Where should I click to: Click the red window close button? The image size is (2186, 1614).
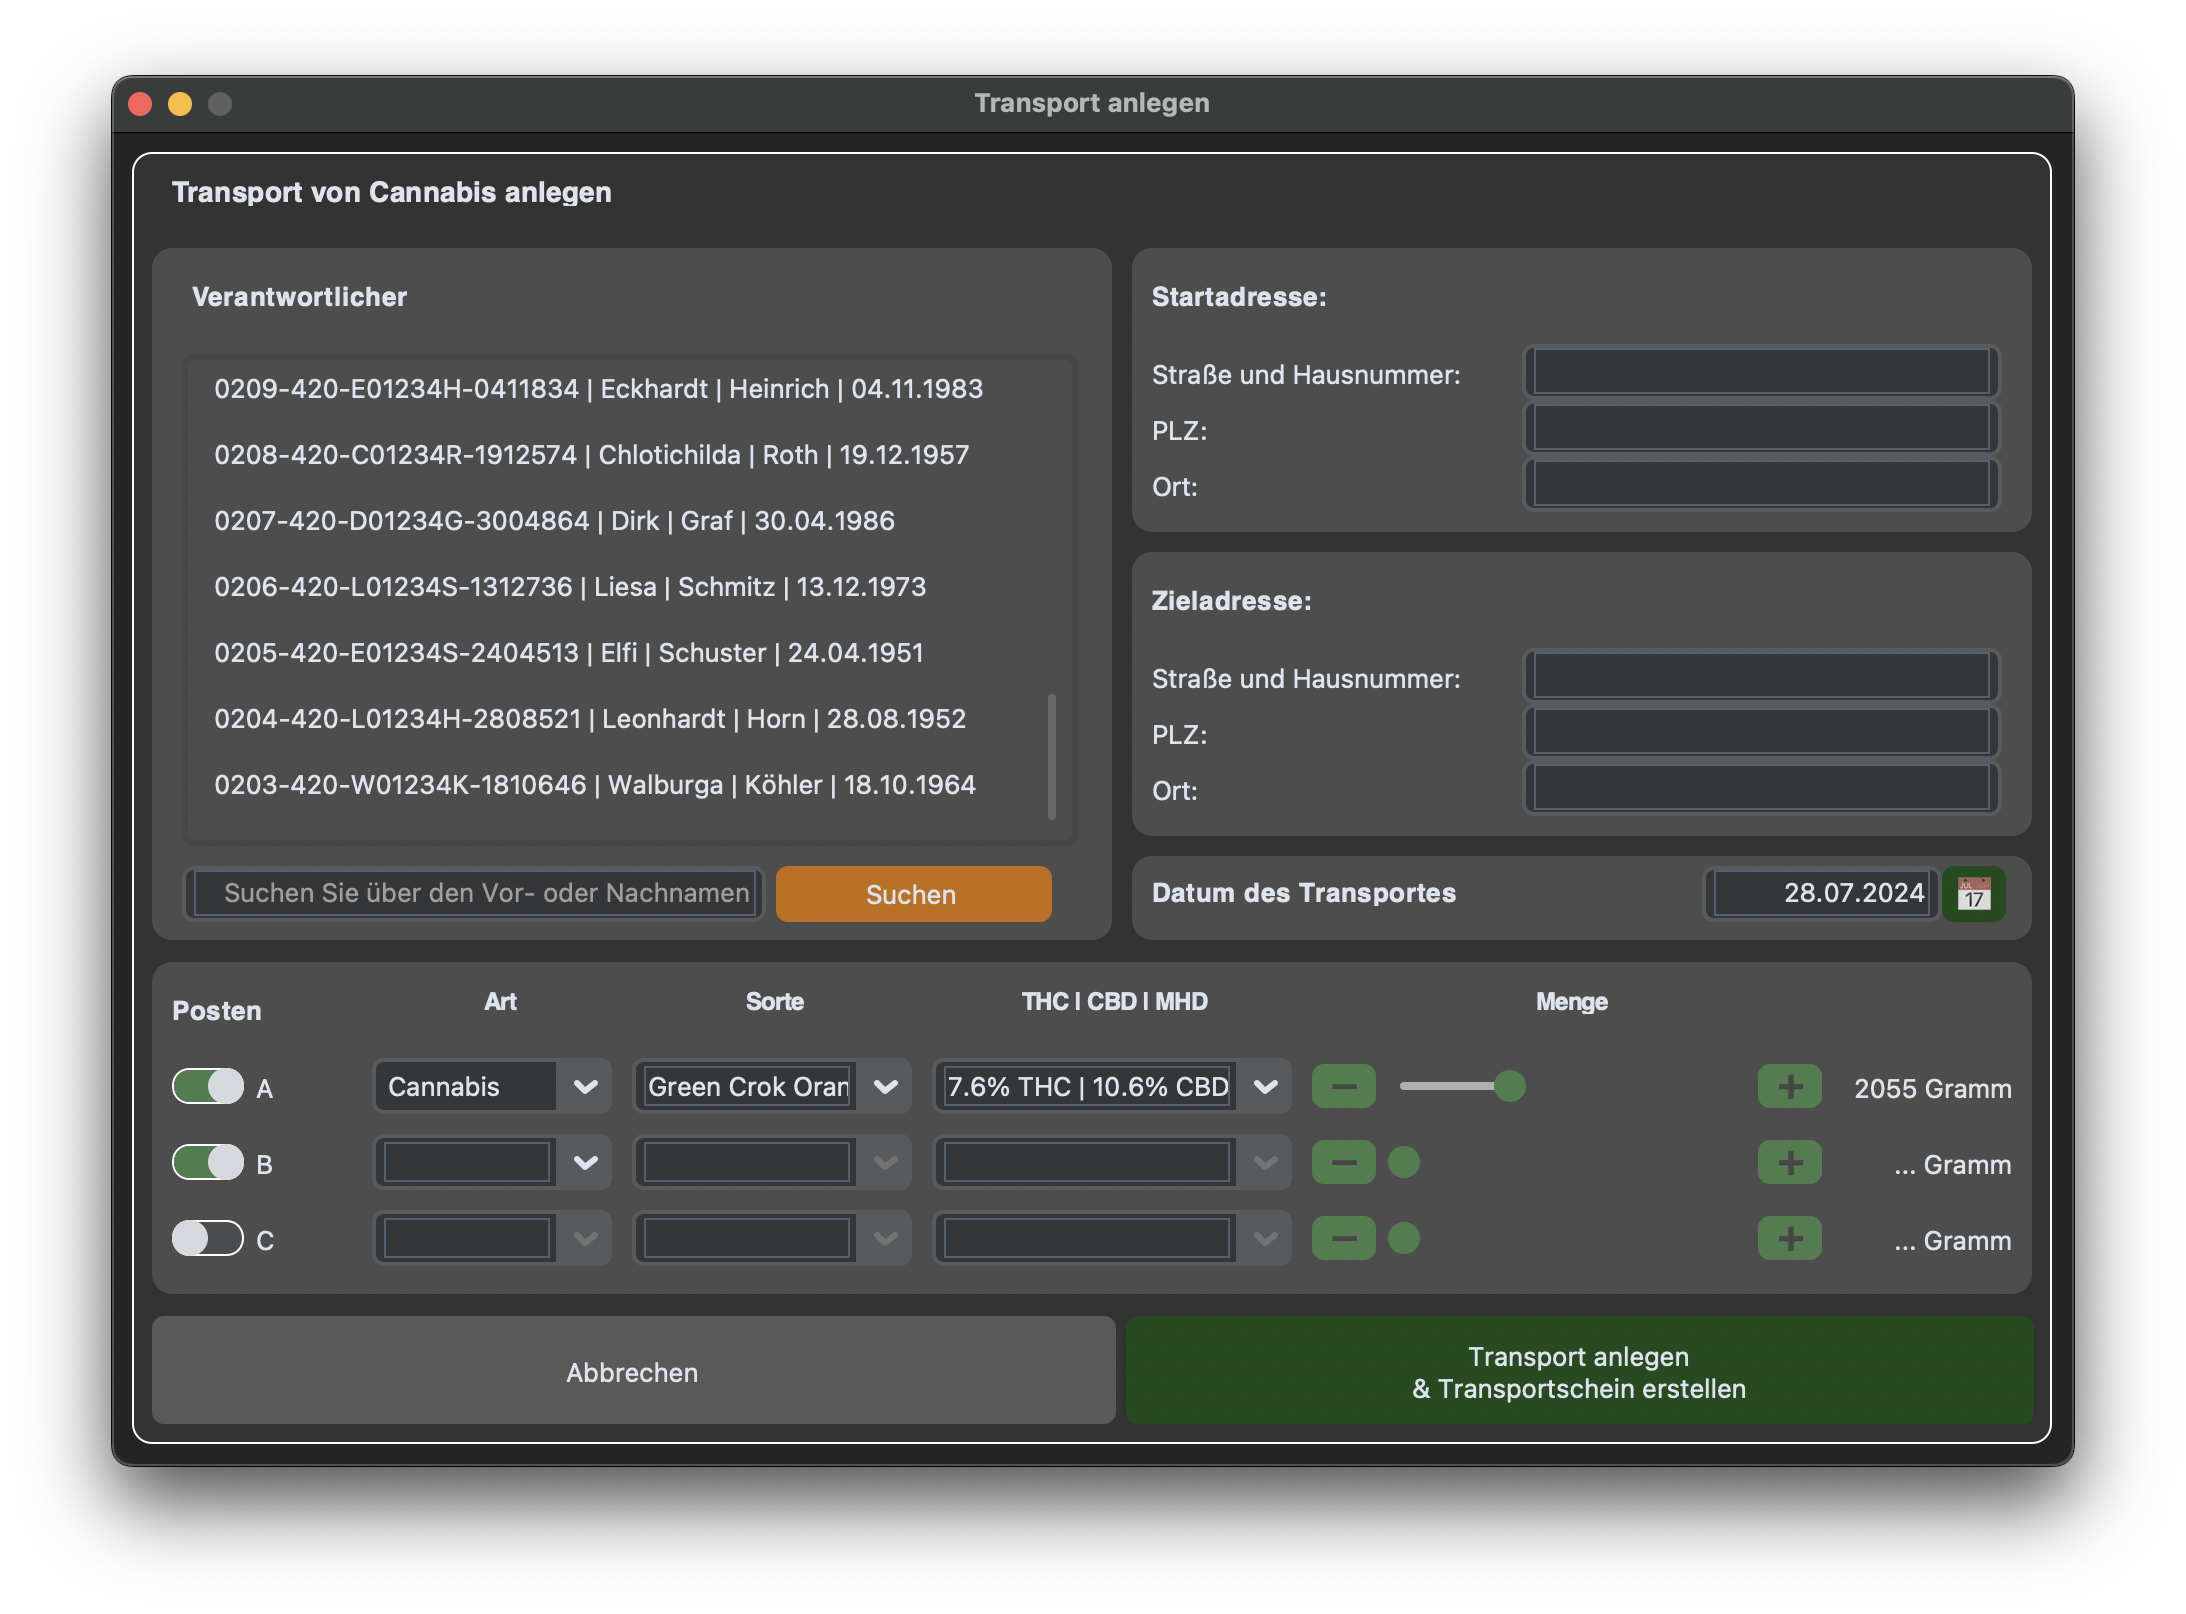click(141, 104)
